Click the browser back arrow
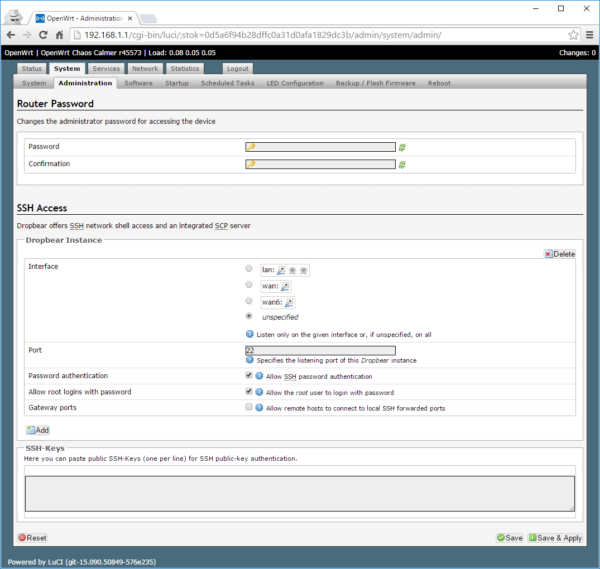The width and height of the screenshot is (600, 569). [12, 34]
